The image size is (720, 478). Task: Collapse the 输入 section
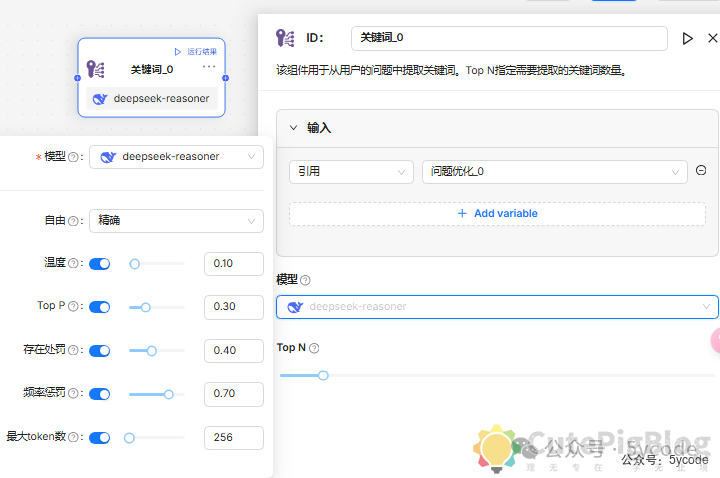pyautogui.click(x=293, y=128)
